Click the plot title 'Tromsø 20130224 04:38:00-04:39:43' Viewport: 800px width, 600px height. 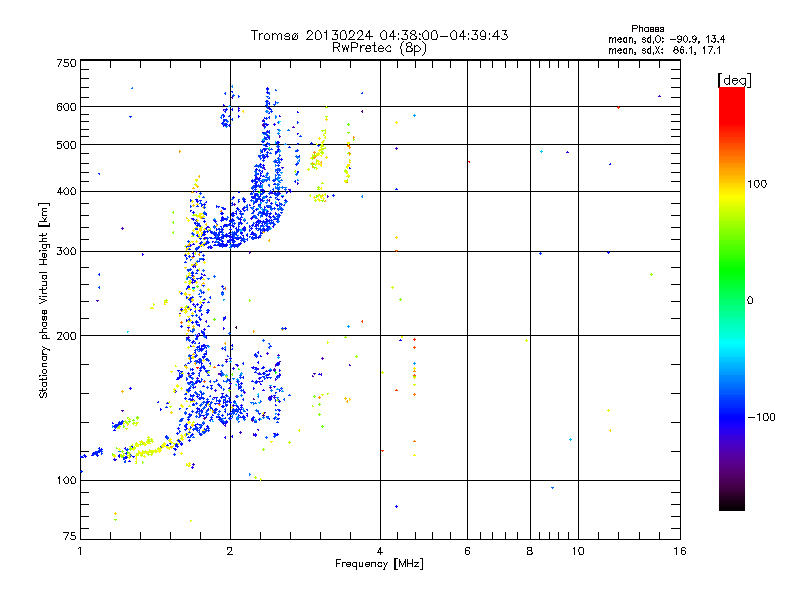379,35
